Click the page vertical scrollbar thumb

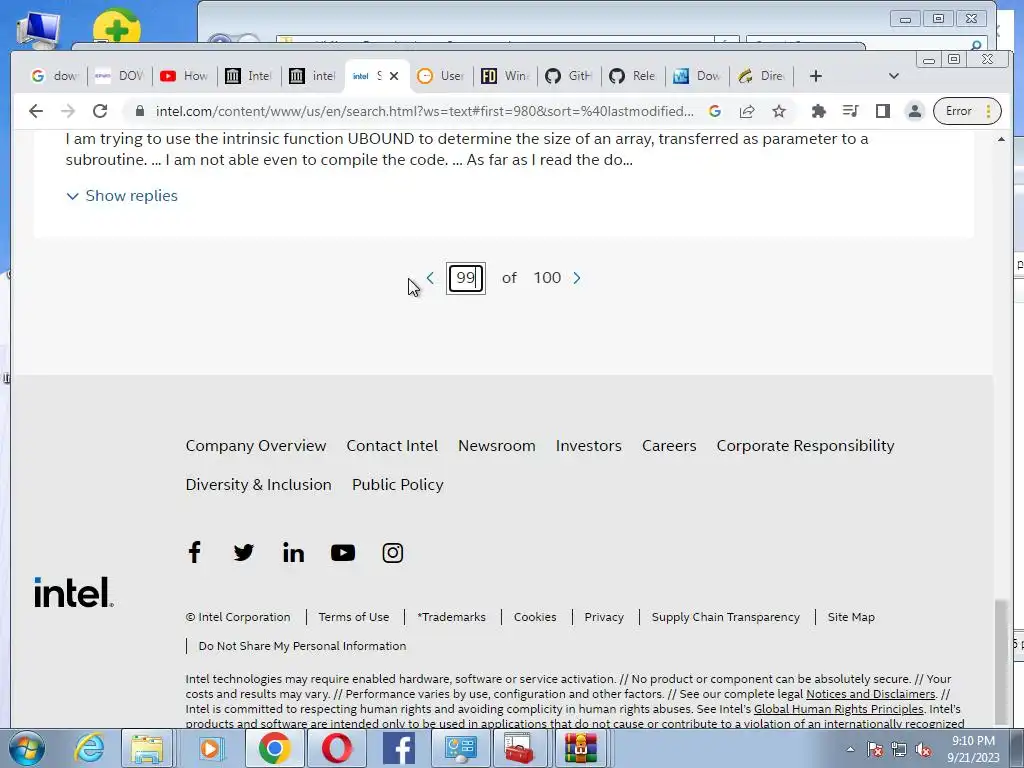coord(1000,662)
